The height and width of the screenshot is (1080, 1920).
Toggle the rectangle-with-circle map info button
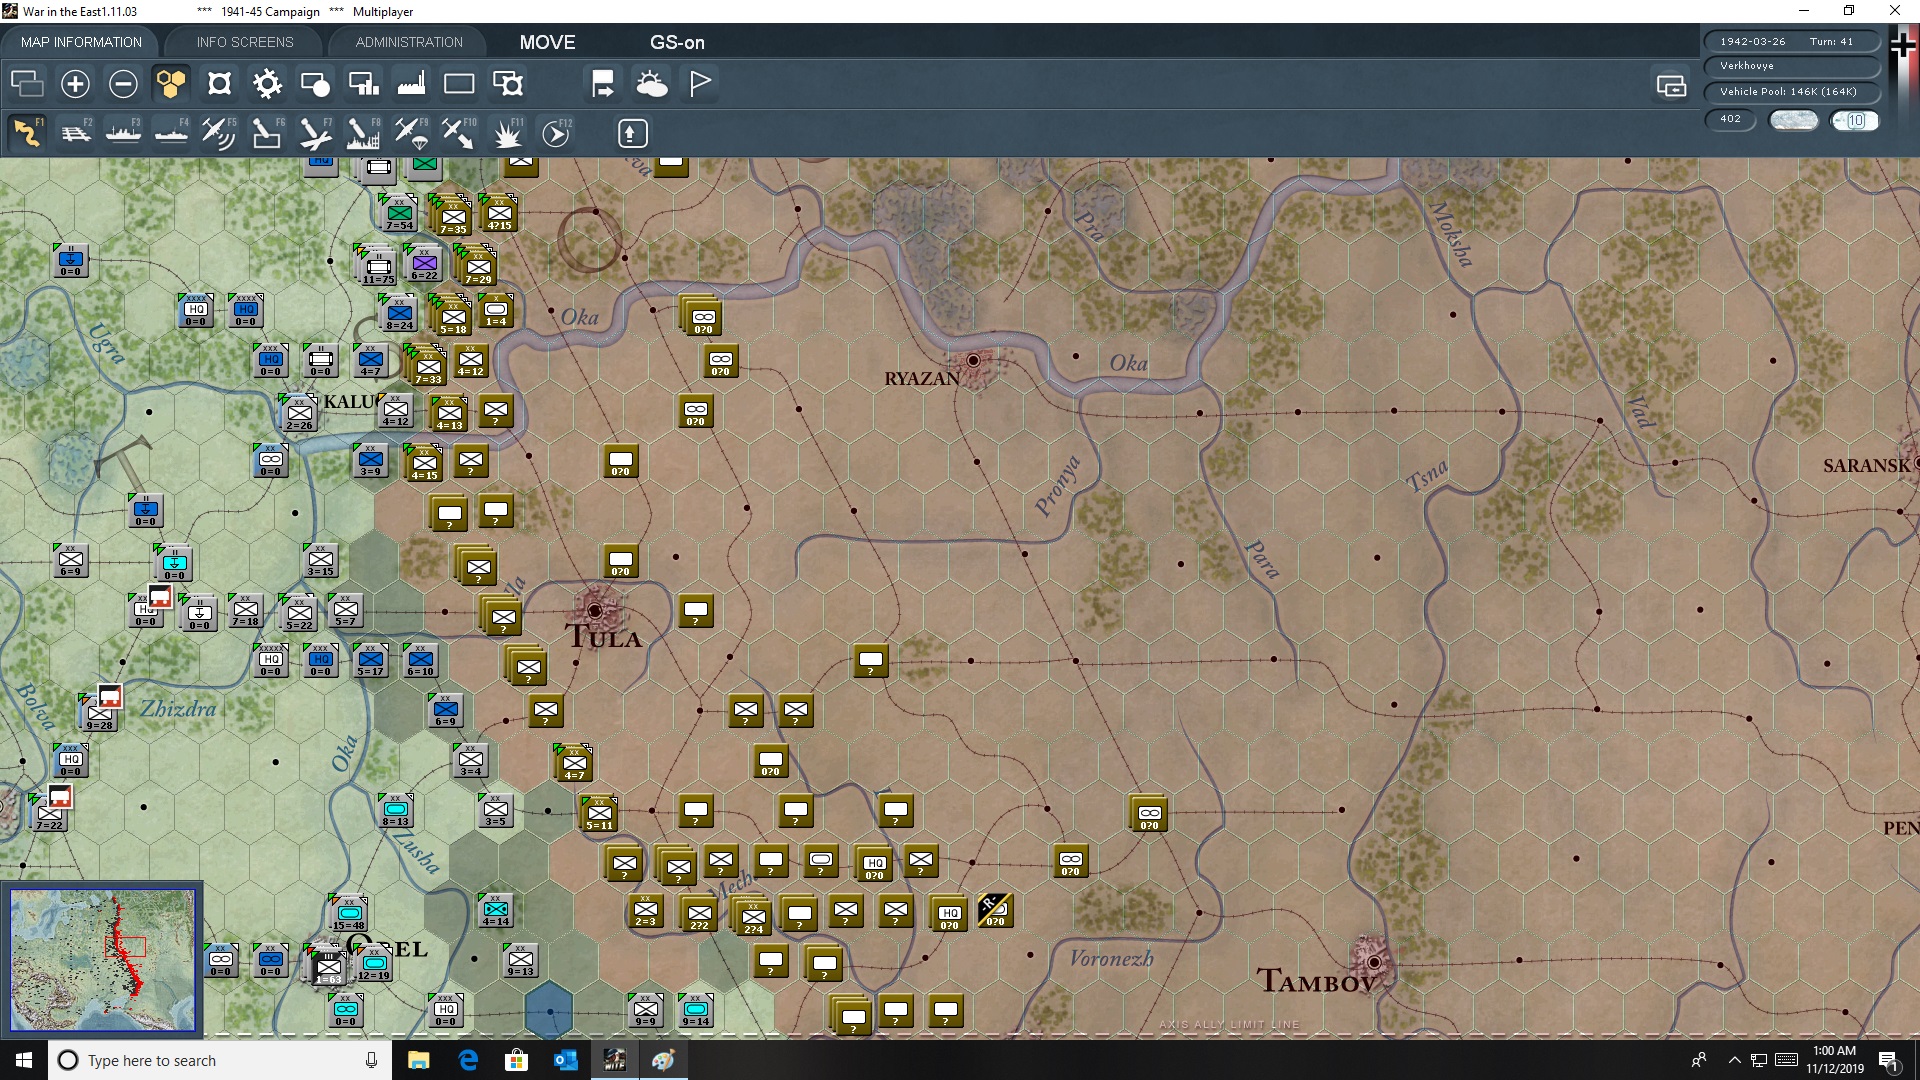coord(315,84)
